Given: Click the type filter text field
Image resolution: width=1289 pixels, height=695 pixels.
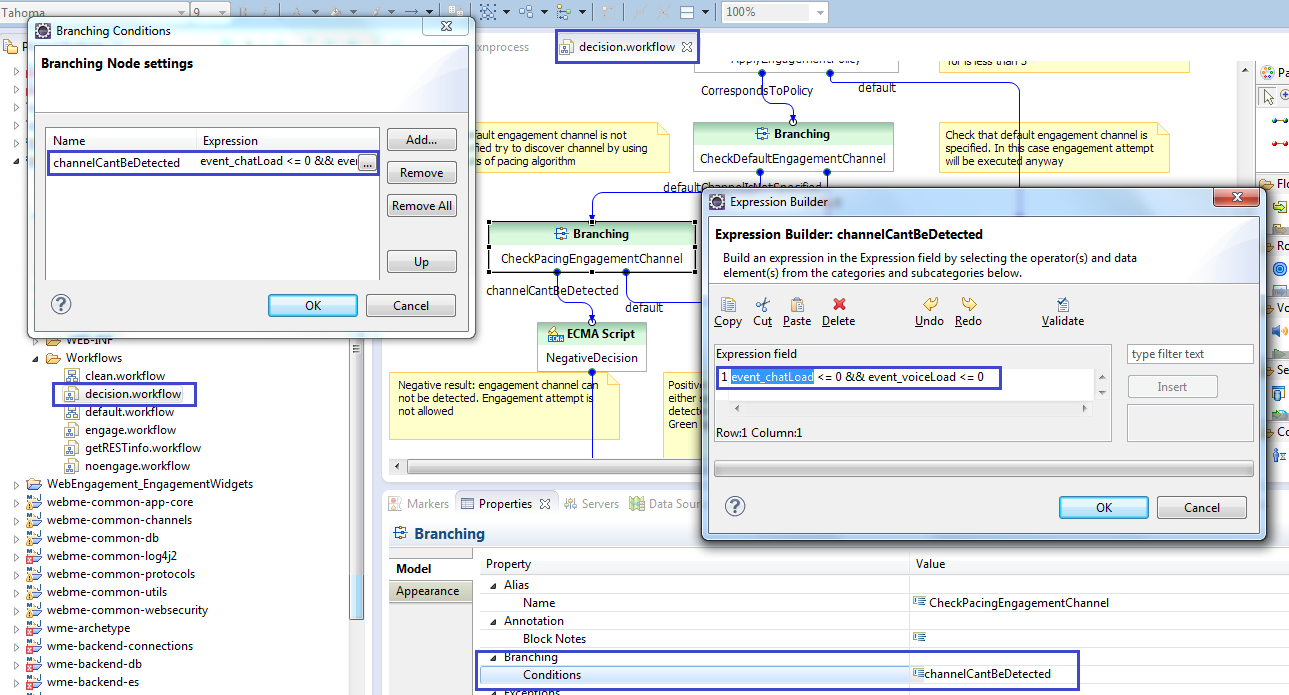Looking at the screenshot, I should [1190, 354].
